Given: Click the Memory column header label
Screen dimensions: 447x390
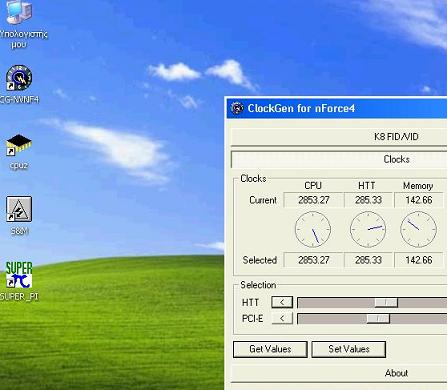Looking at the screenshot, I should 418,186.
